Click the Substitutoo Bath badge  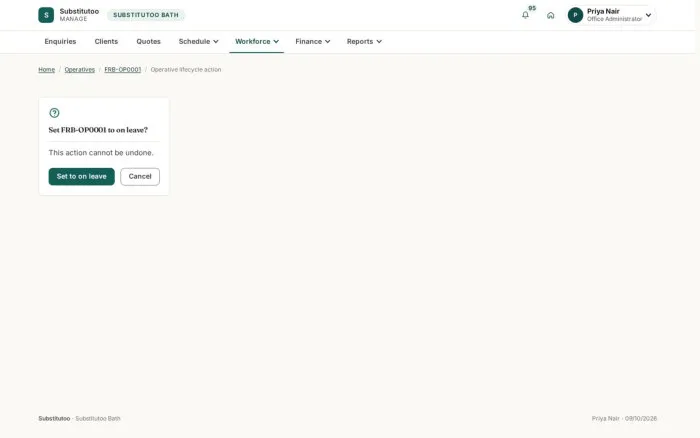[146, 15]
